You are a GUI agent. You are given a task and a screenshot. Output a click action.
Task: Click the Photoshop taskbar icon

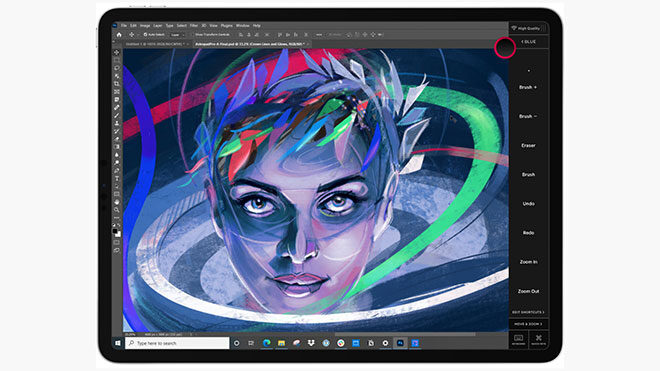tap(400, 343)
